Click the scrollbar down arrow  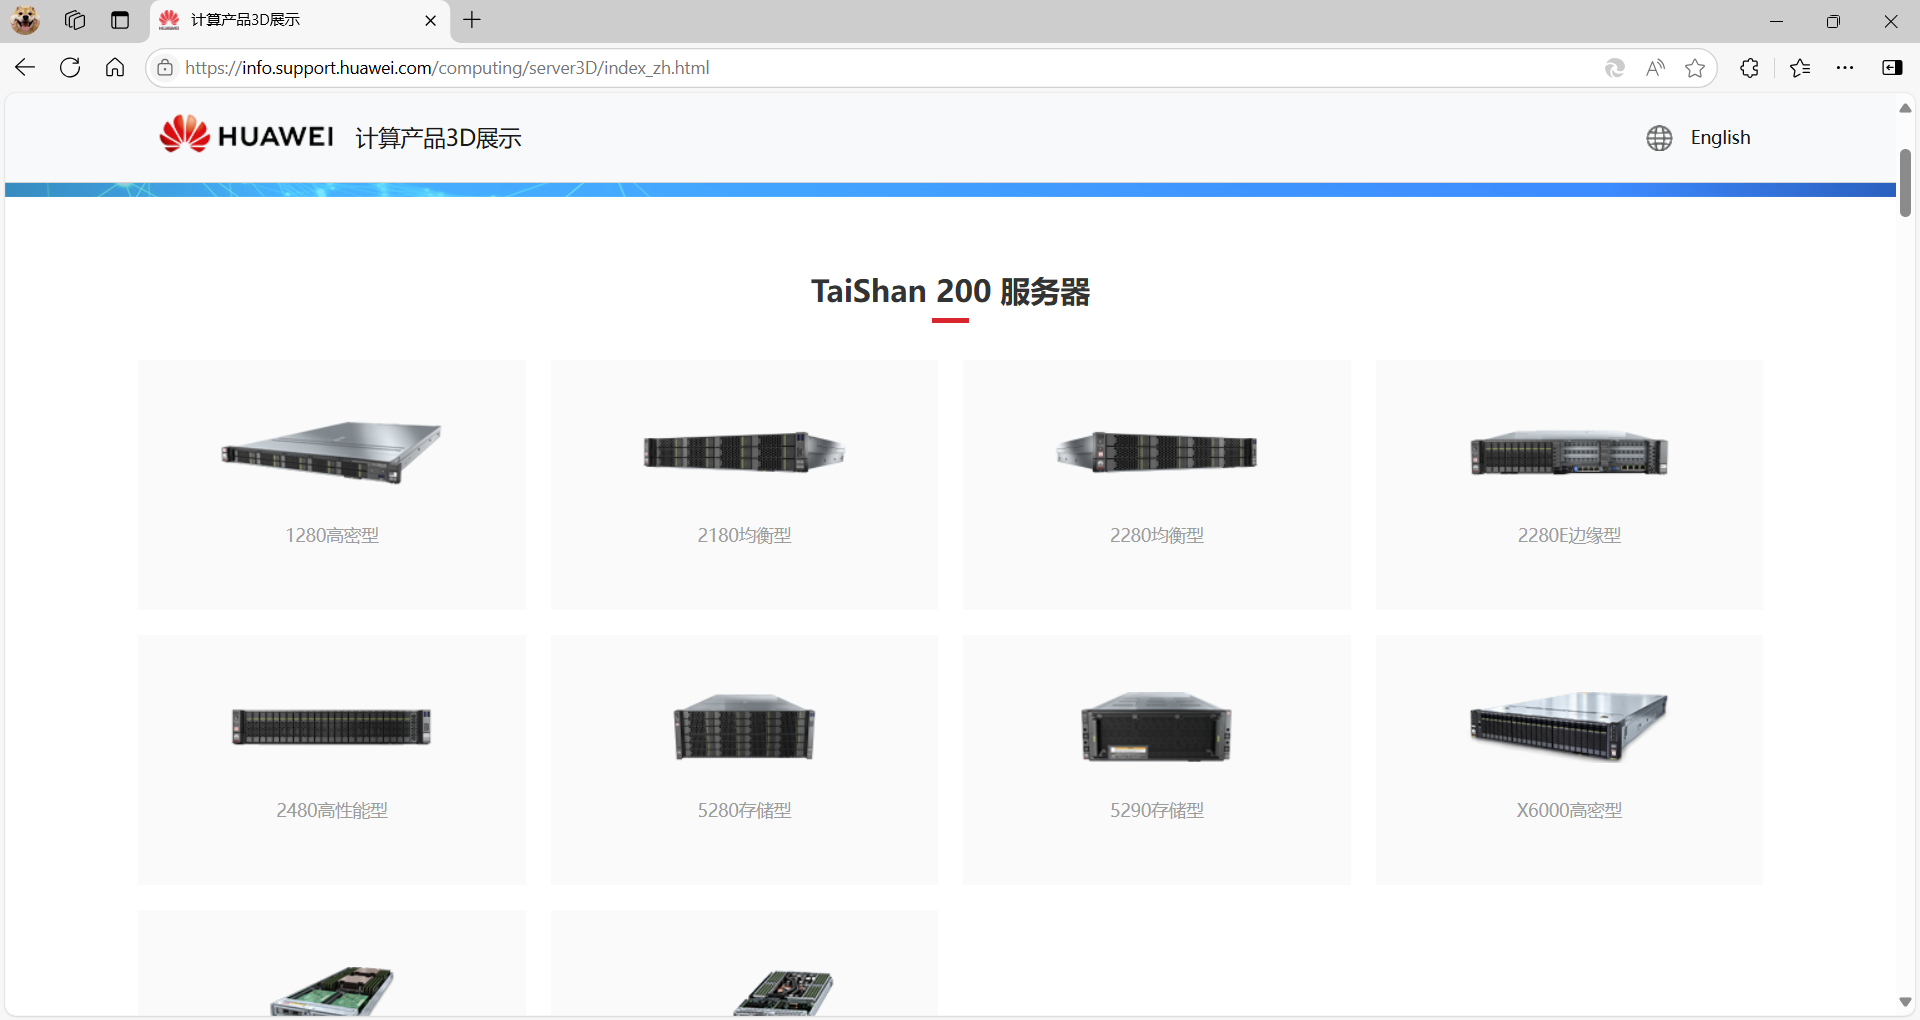coord(1905,1002)
